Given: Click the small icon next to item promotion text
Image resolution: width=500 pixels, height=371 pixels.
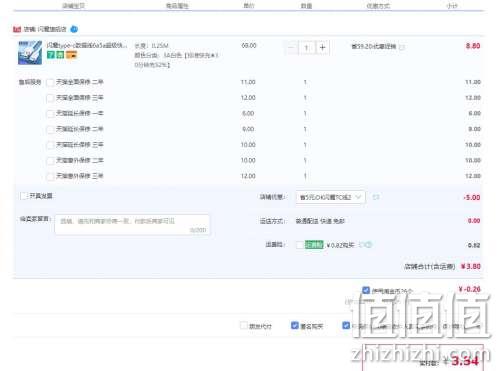Looking at the screenshot, I should [x=402, y=47].
